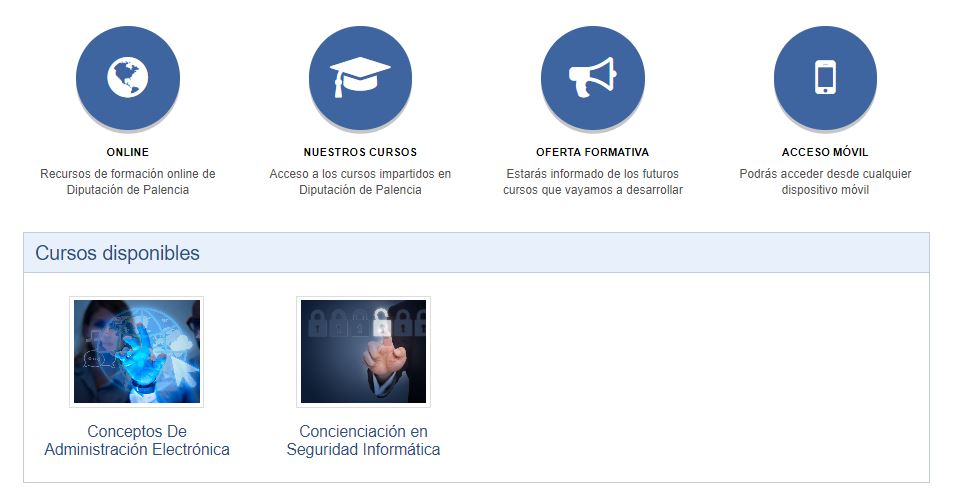Select the ACCESO MÓVIL heading

(825, 152)
